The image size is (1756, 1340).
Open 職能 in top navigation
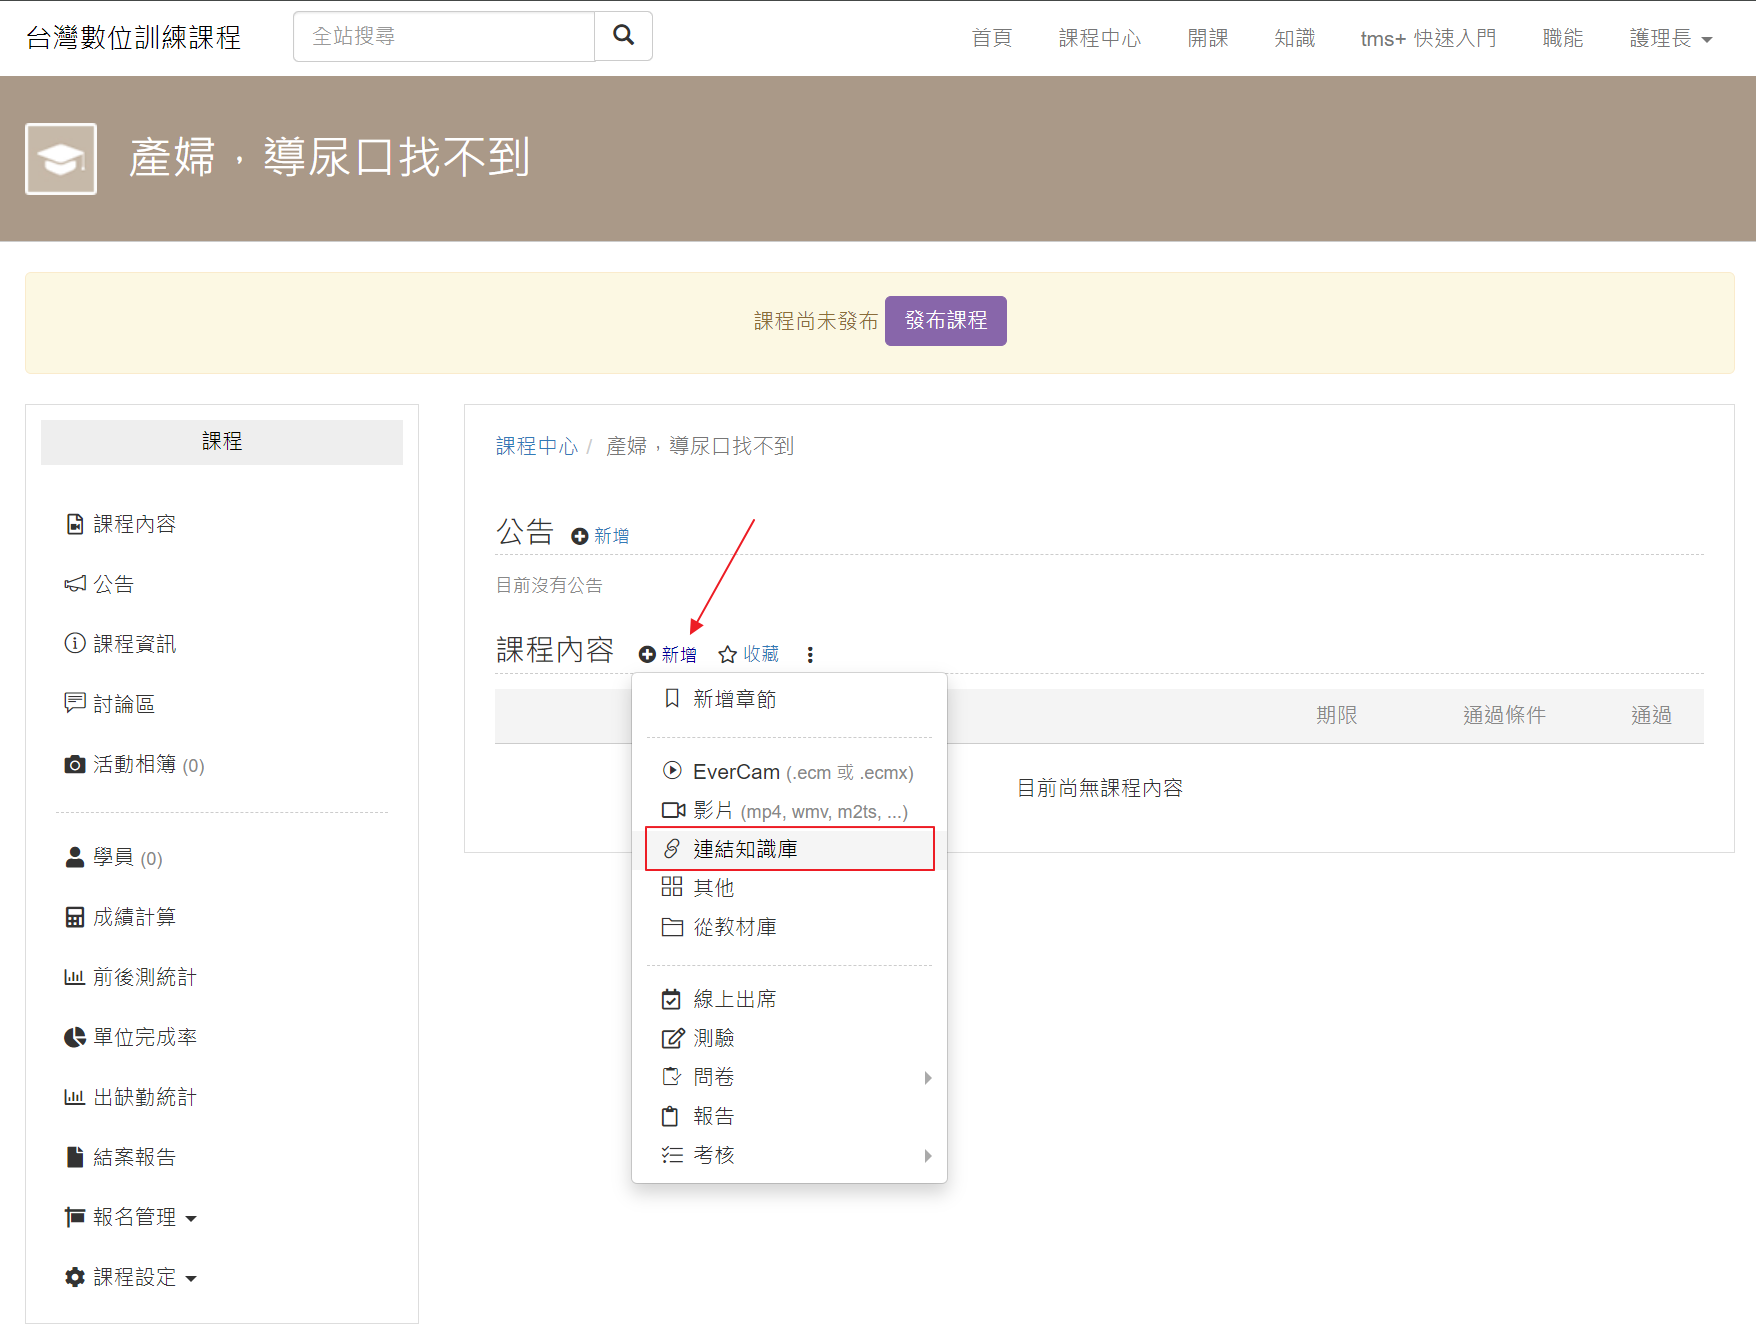[1563, 38]
